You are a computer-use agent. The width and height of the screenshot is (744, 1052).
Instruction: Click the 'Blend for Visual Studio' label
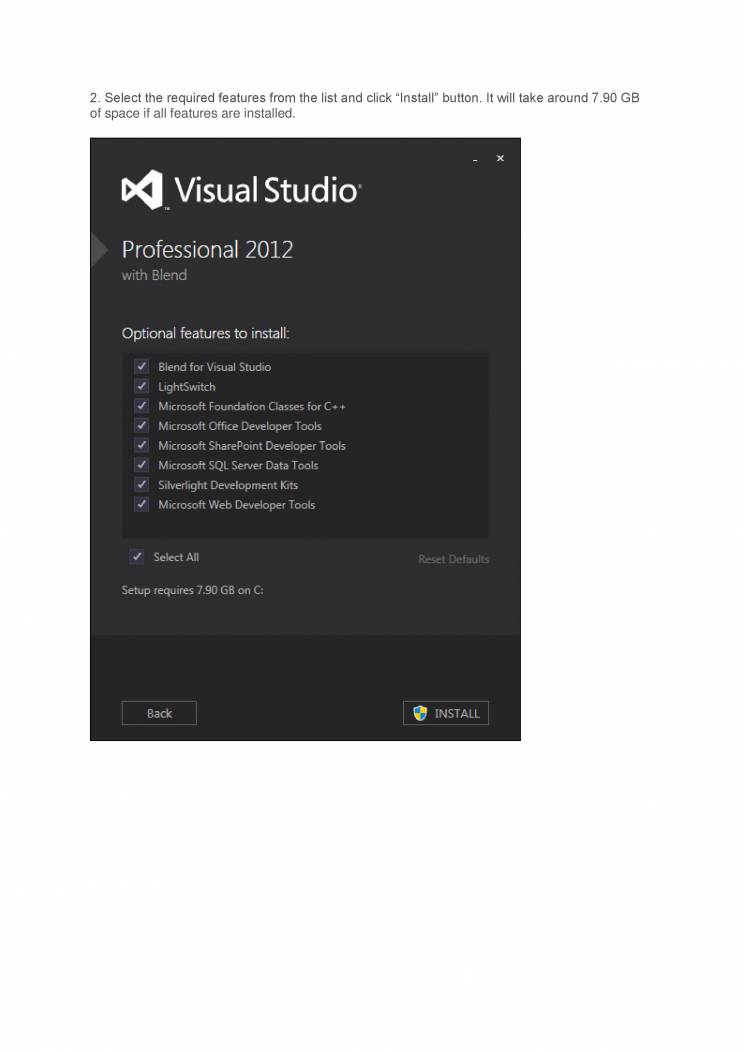pyautogui.click(x=215, y=367)
